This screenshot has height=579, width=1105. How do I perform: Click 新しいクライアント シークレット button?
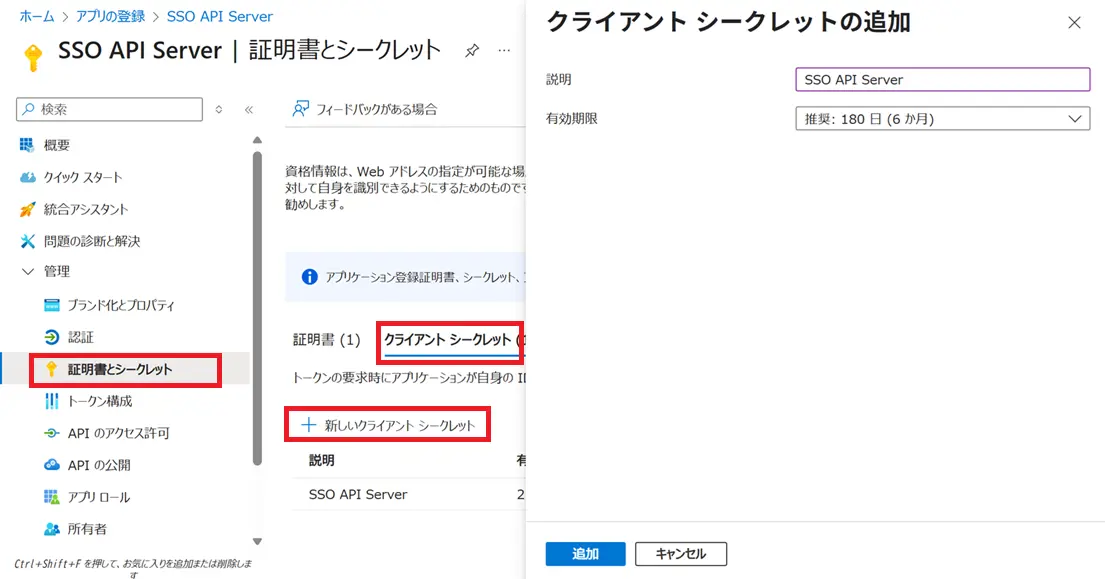point(388,425)
